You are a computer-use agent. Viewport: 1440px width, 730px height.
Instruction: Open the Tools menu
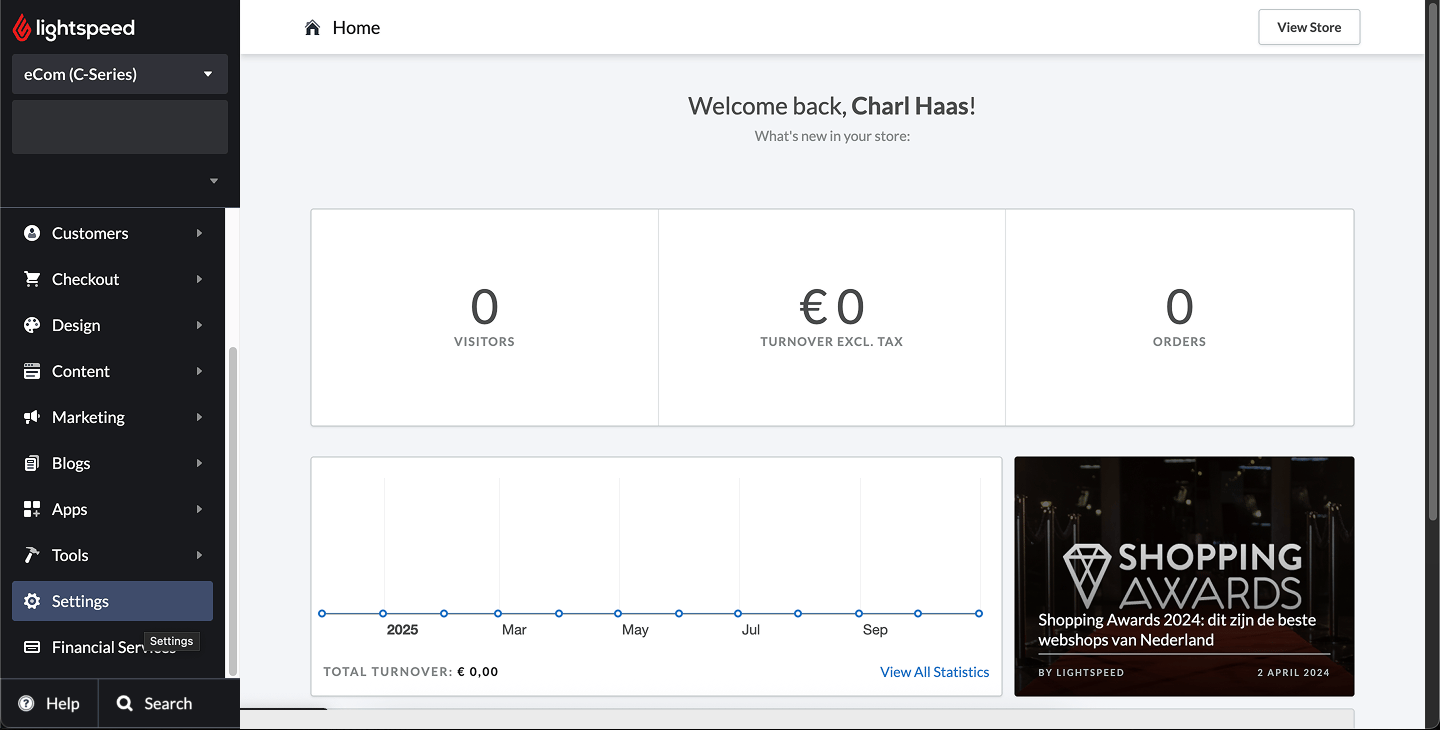pyautogui.click(x=112, y=555)
